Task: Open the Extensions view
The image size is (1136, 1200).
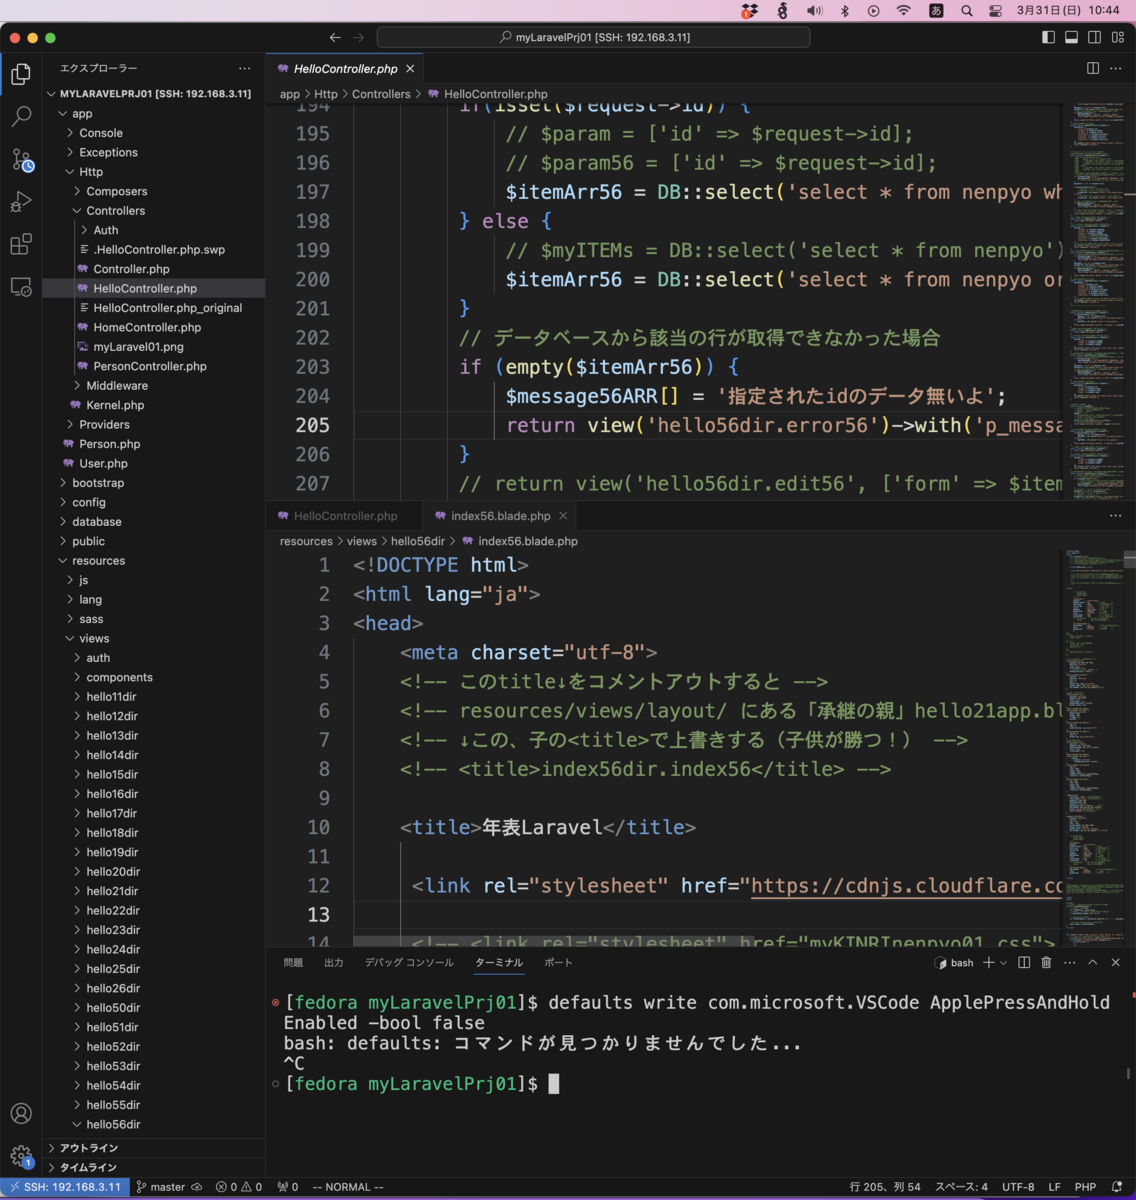Action: [22, 244]
